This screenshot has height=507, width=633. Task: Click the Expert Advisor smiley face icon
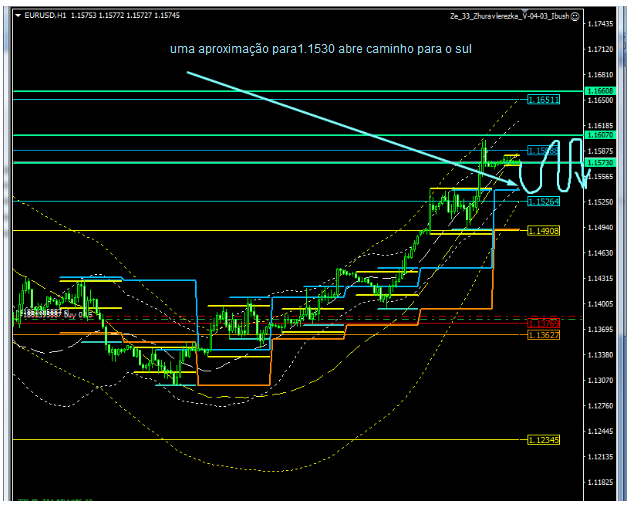click(576, 16)
